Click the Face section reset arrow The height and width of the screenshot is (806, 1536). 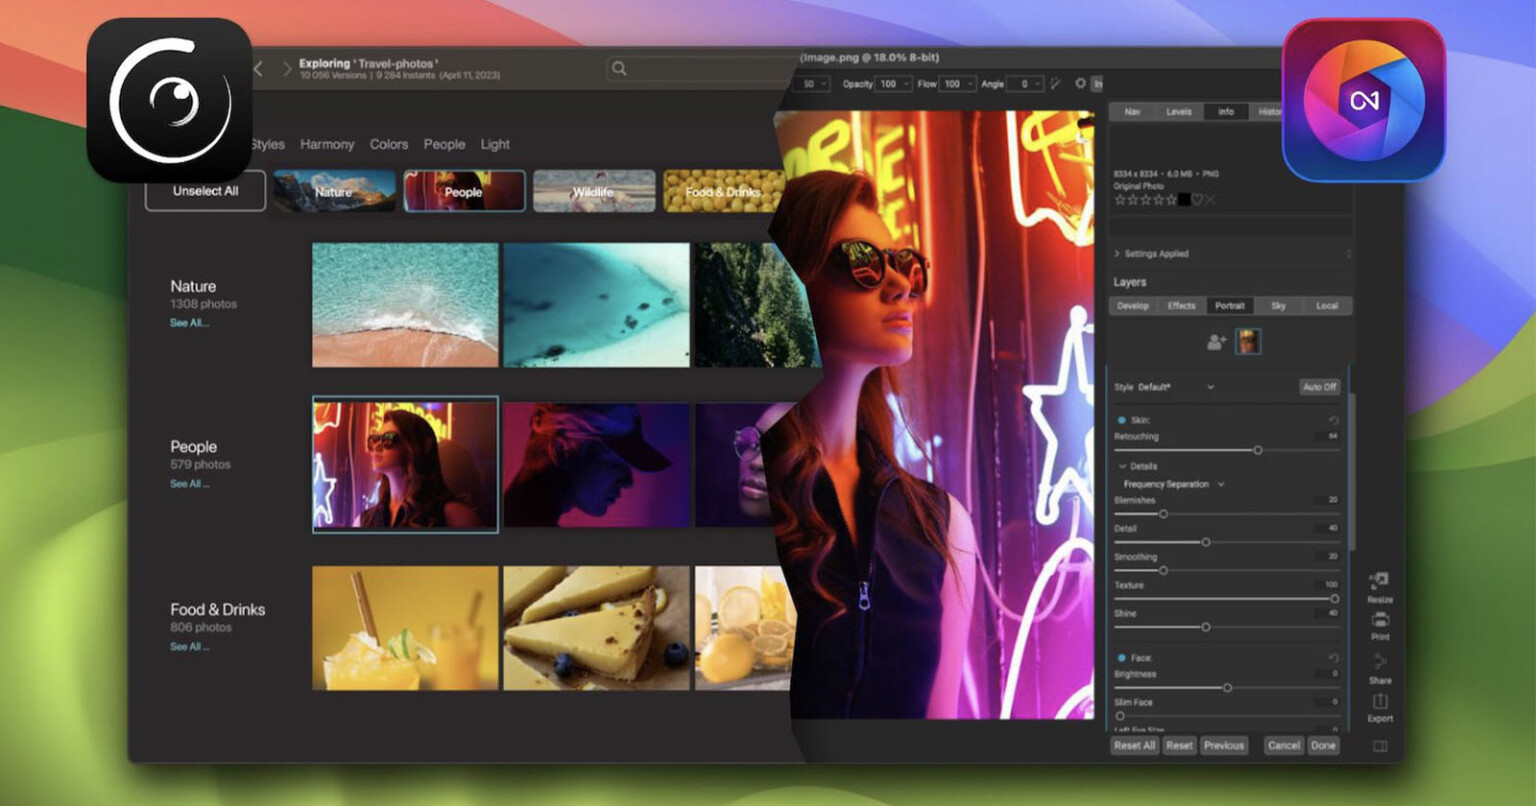(1333, 658)
